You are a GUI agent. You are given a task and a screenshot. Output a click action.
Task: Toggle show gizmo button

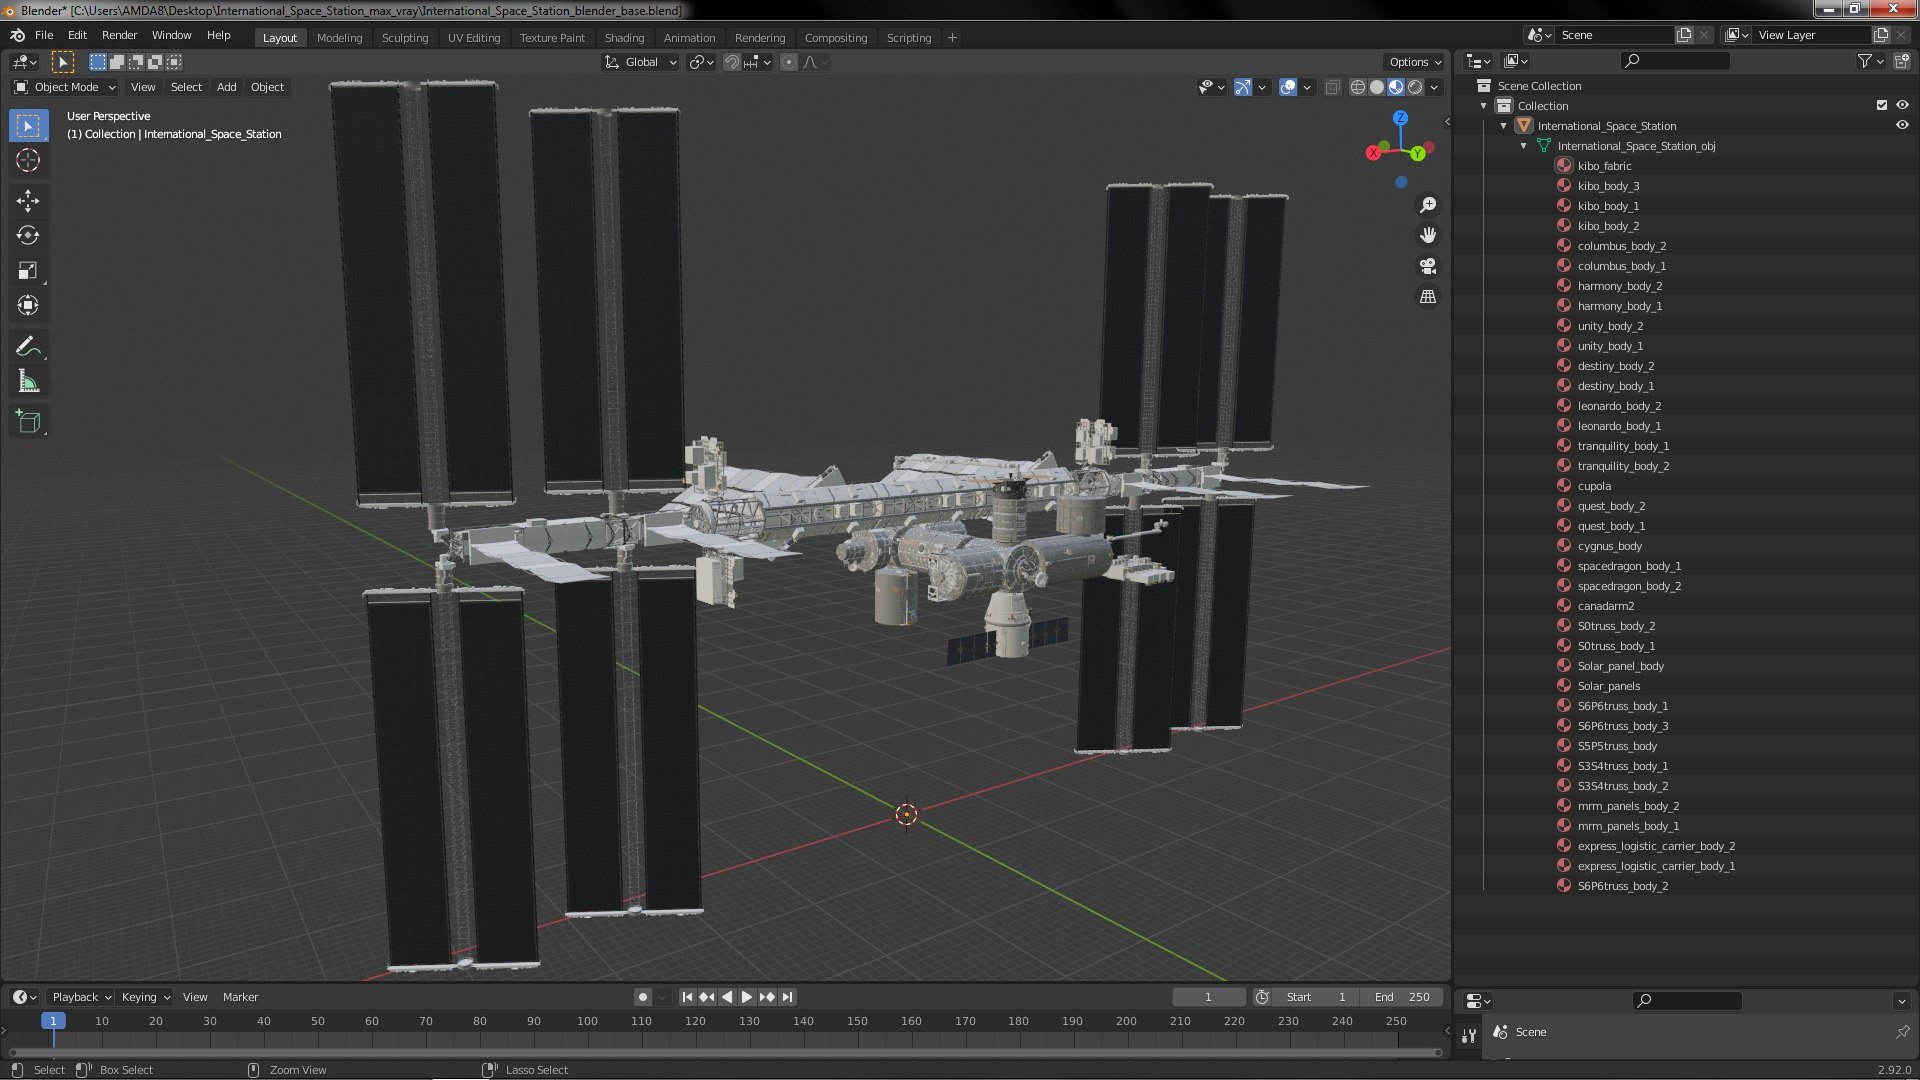pos(1243,87)
